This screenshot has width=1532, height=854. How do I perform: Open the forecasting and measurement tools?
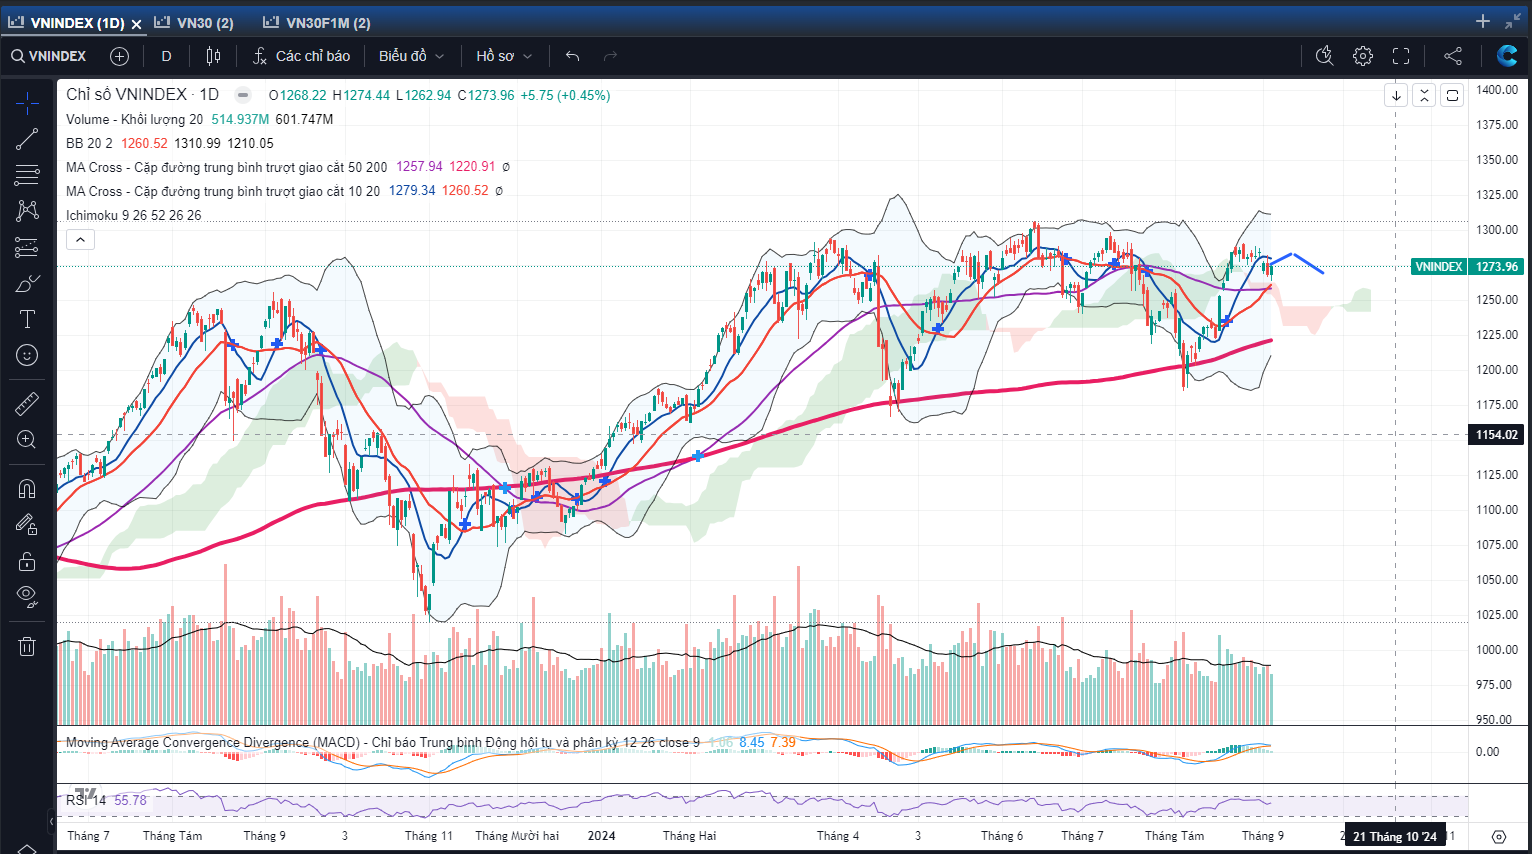click(27, 247)
